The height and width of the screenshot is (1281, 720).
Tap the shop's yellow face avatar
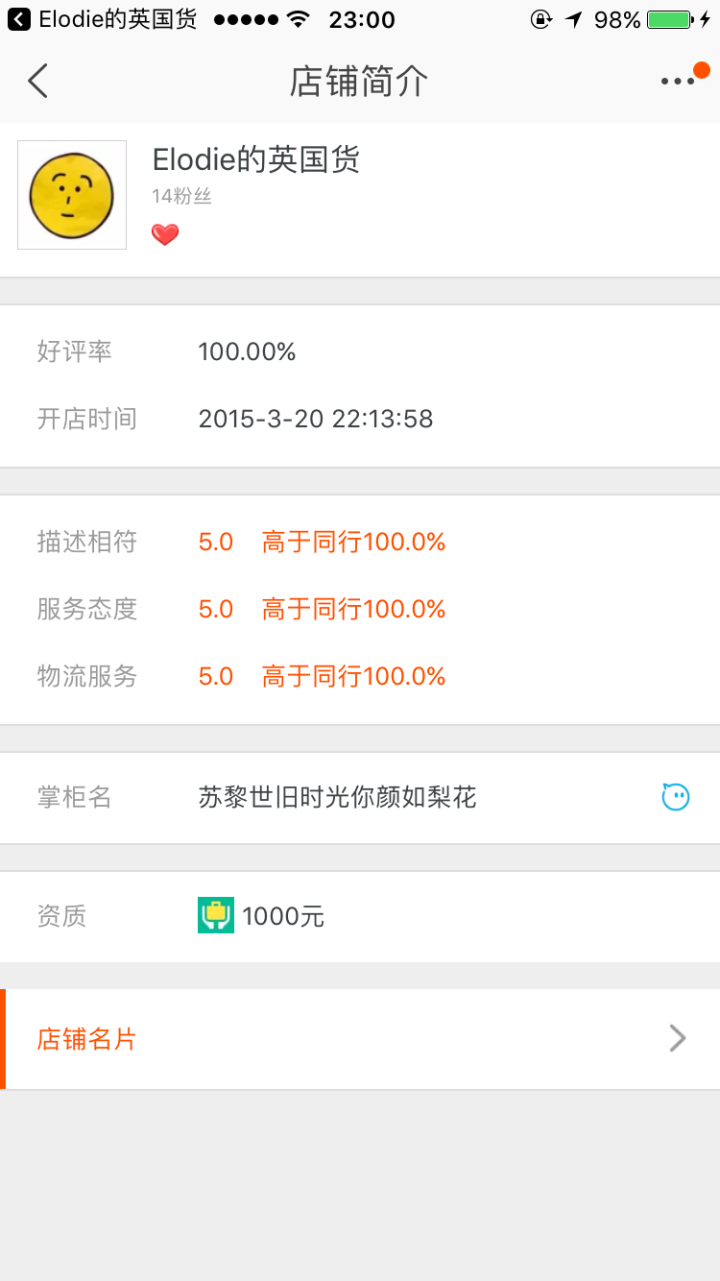72,195
